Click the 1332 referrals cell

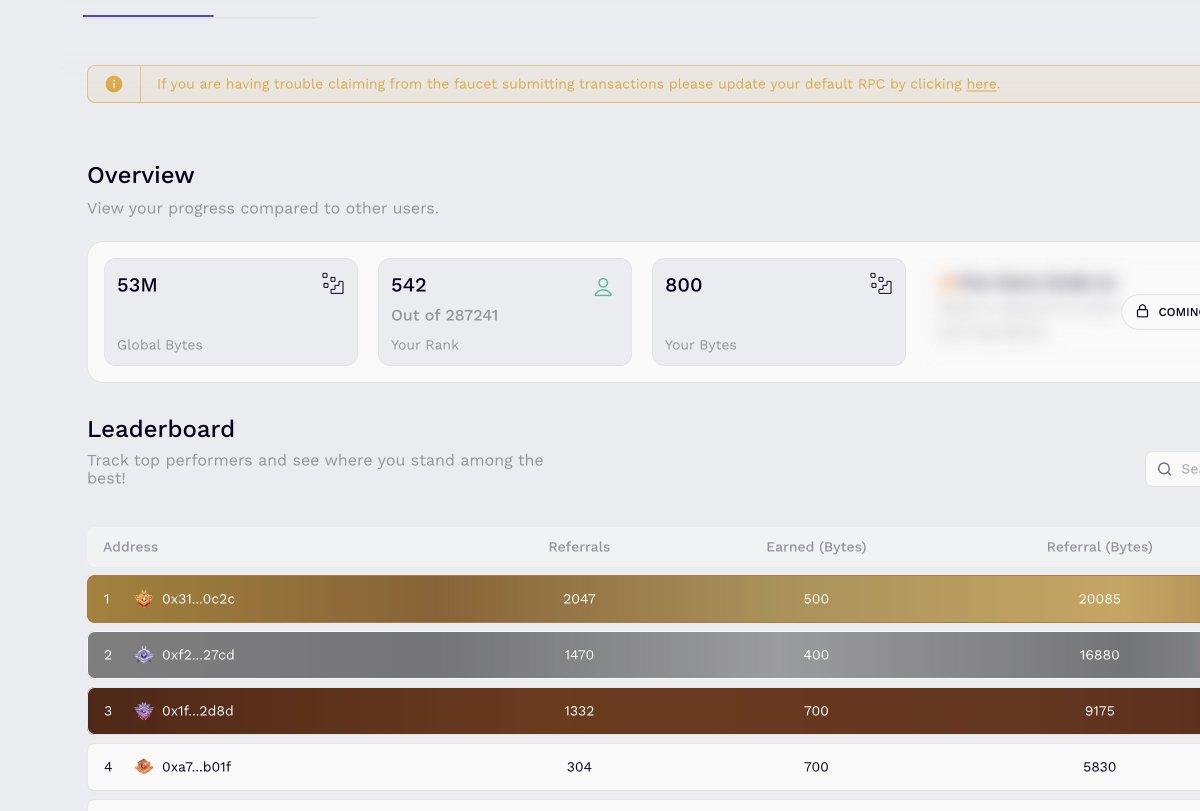(579, 711)
